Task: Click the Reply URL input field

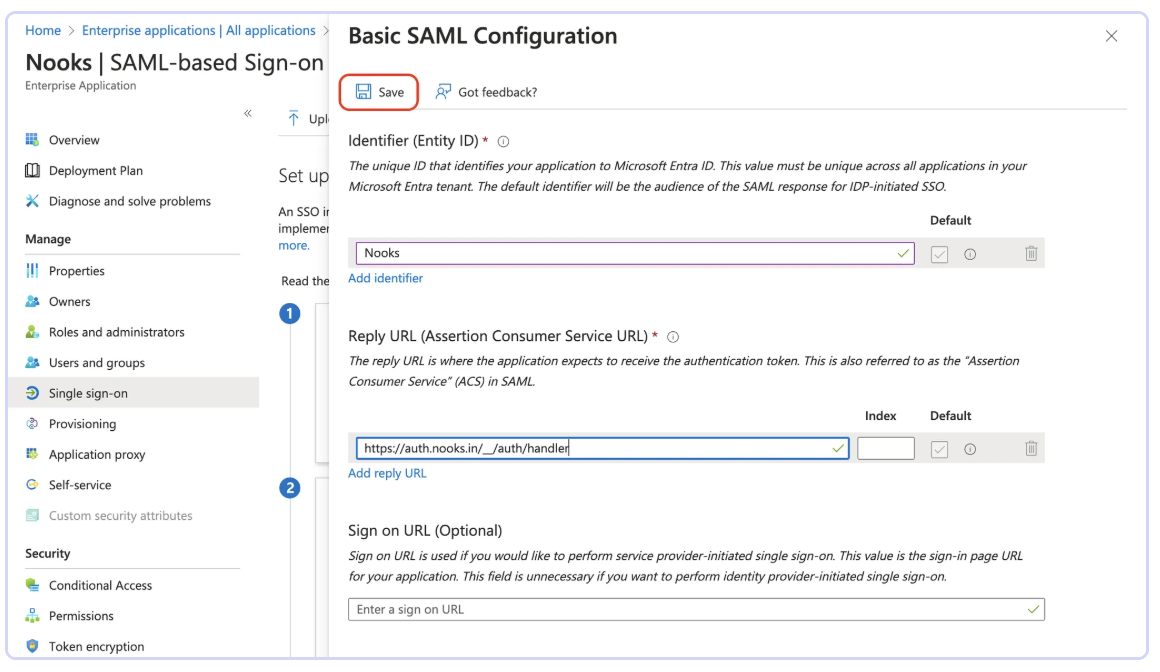Action: [602, 448]
